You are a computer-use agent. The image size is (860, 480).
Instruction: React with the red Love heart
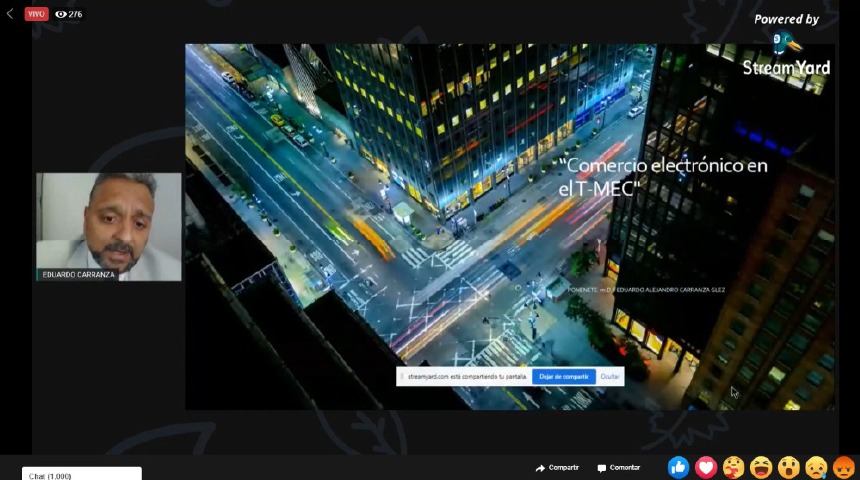(706, 467)
